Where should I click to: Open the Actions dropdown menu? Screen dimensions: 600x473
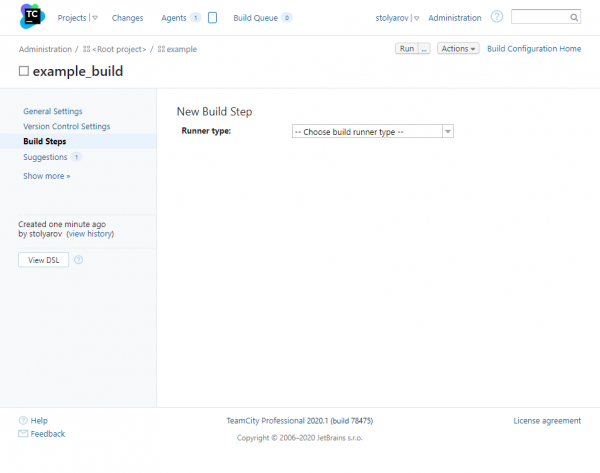[x=458, y=49]
